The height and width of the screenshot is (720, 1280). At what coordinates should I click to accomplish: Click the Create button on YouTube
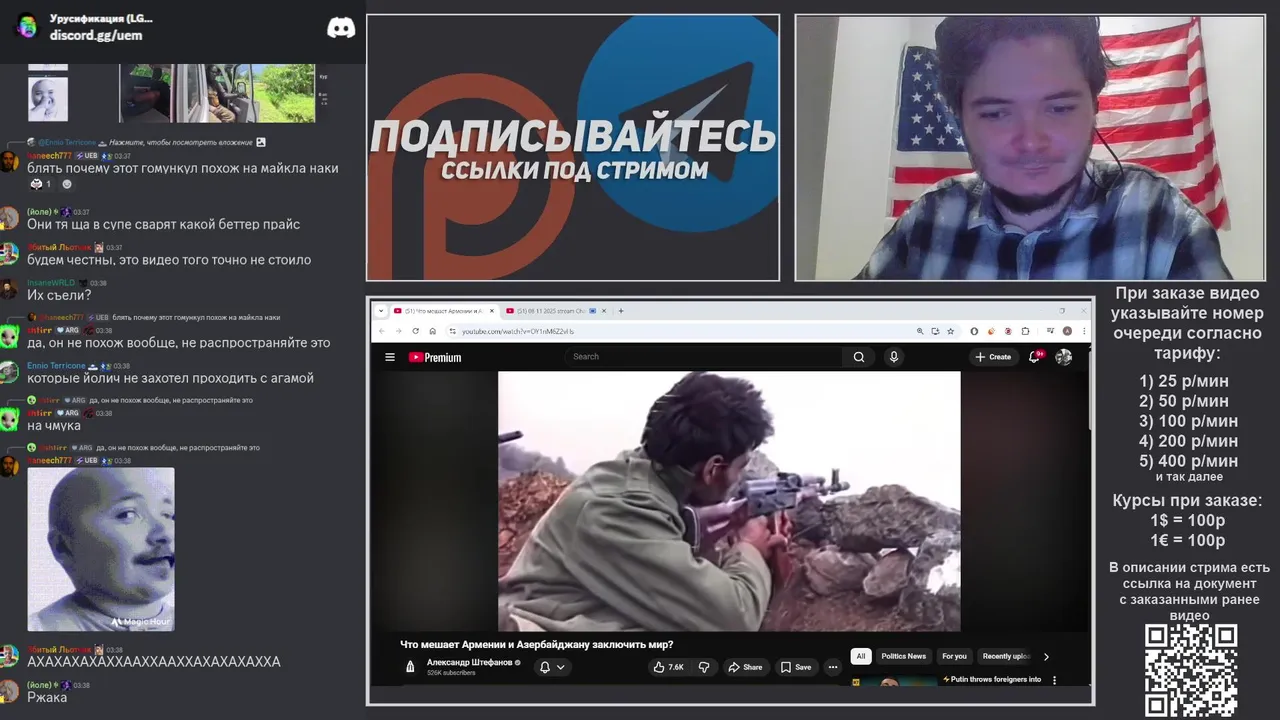993,357
